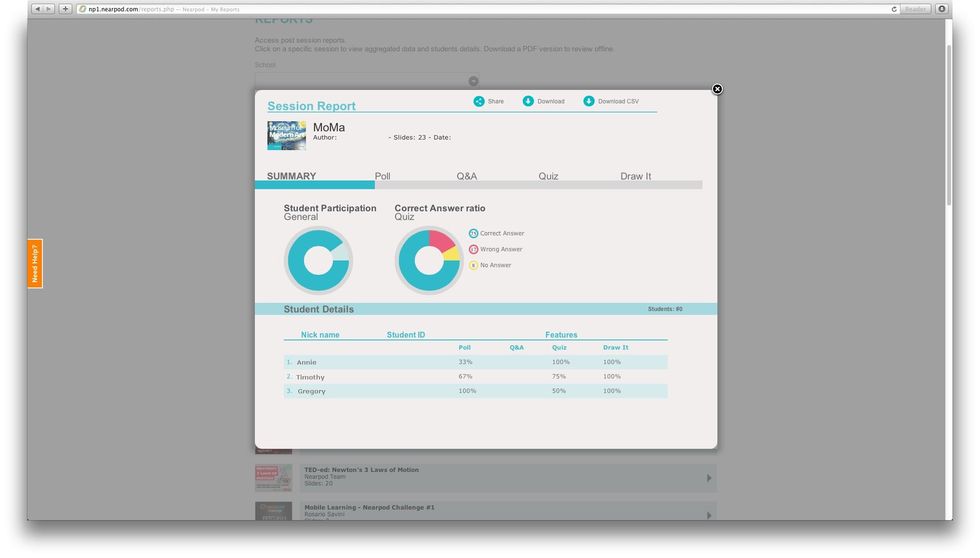The width and height of the screenshot is (980, 558).
Task: Click the 'Students: #0' count label
Action: click(x=665, y=309)
